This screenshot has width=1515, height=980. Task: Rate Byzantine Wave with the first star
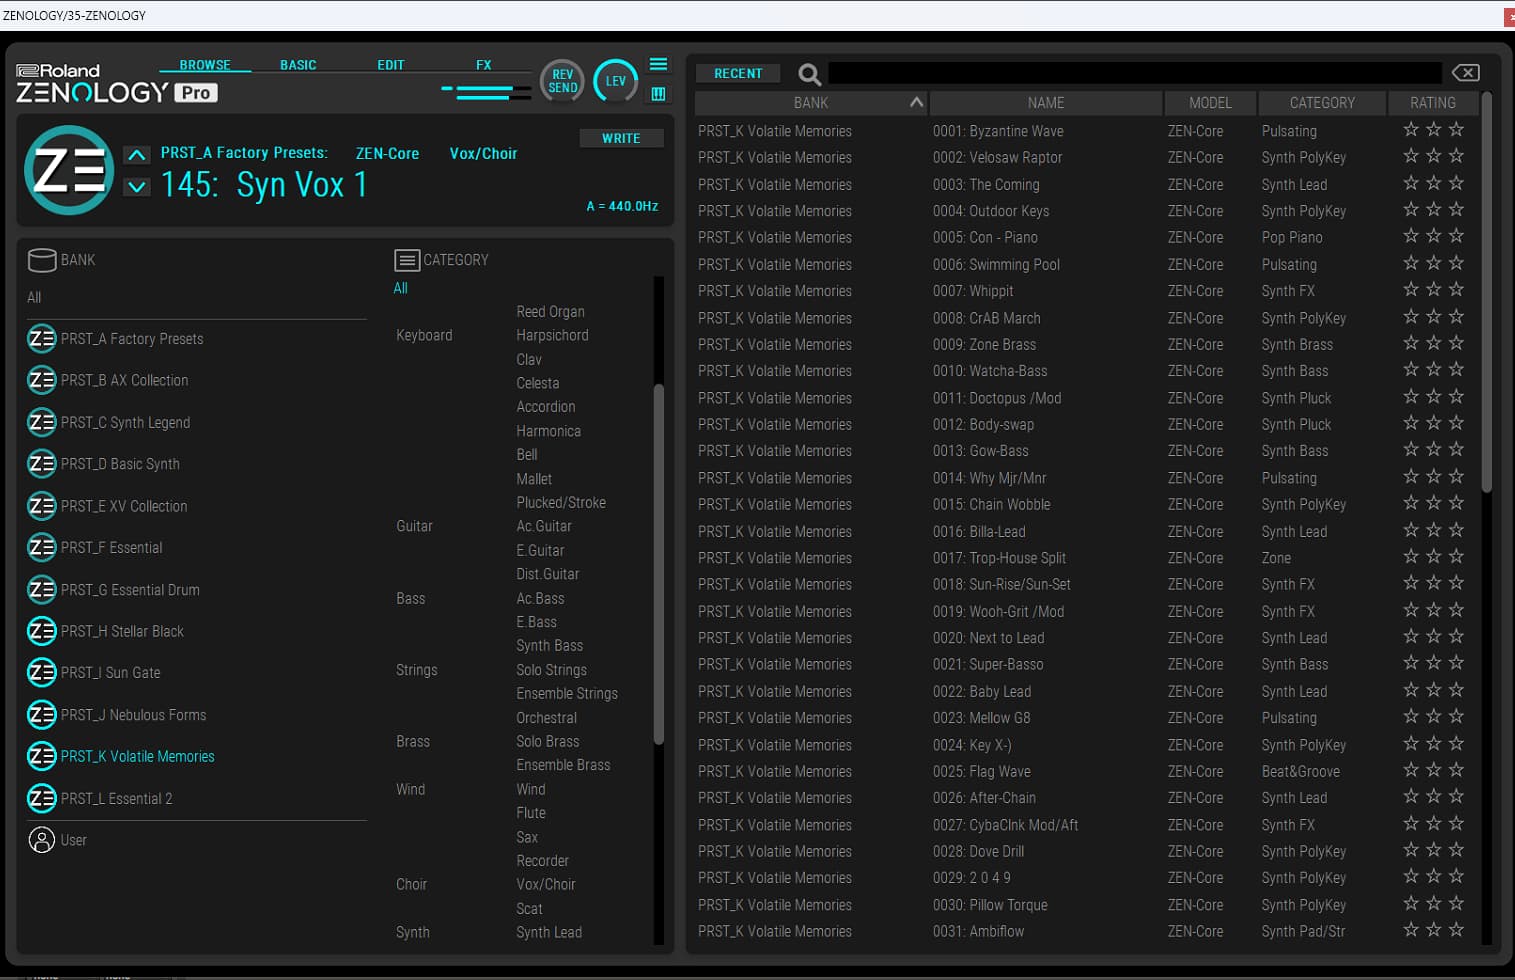1411,130
